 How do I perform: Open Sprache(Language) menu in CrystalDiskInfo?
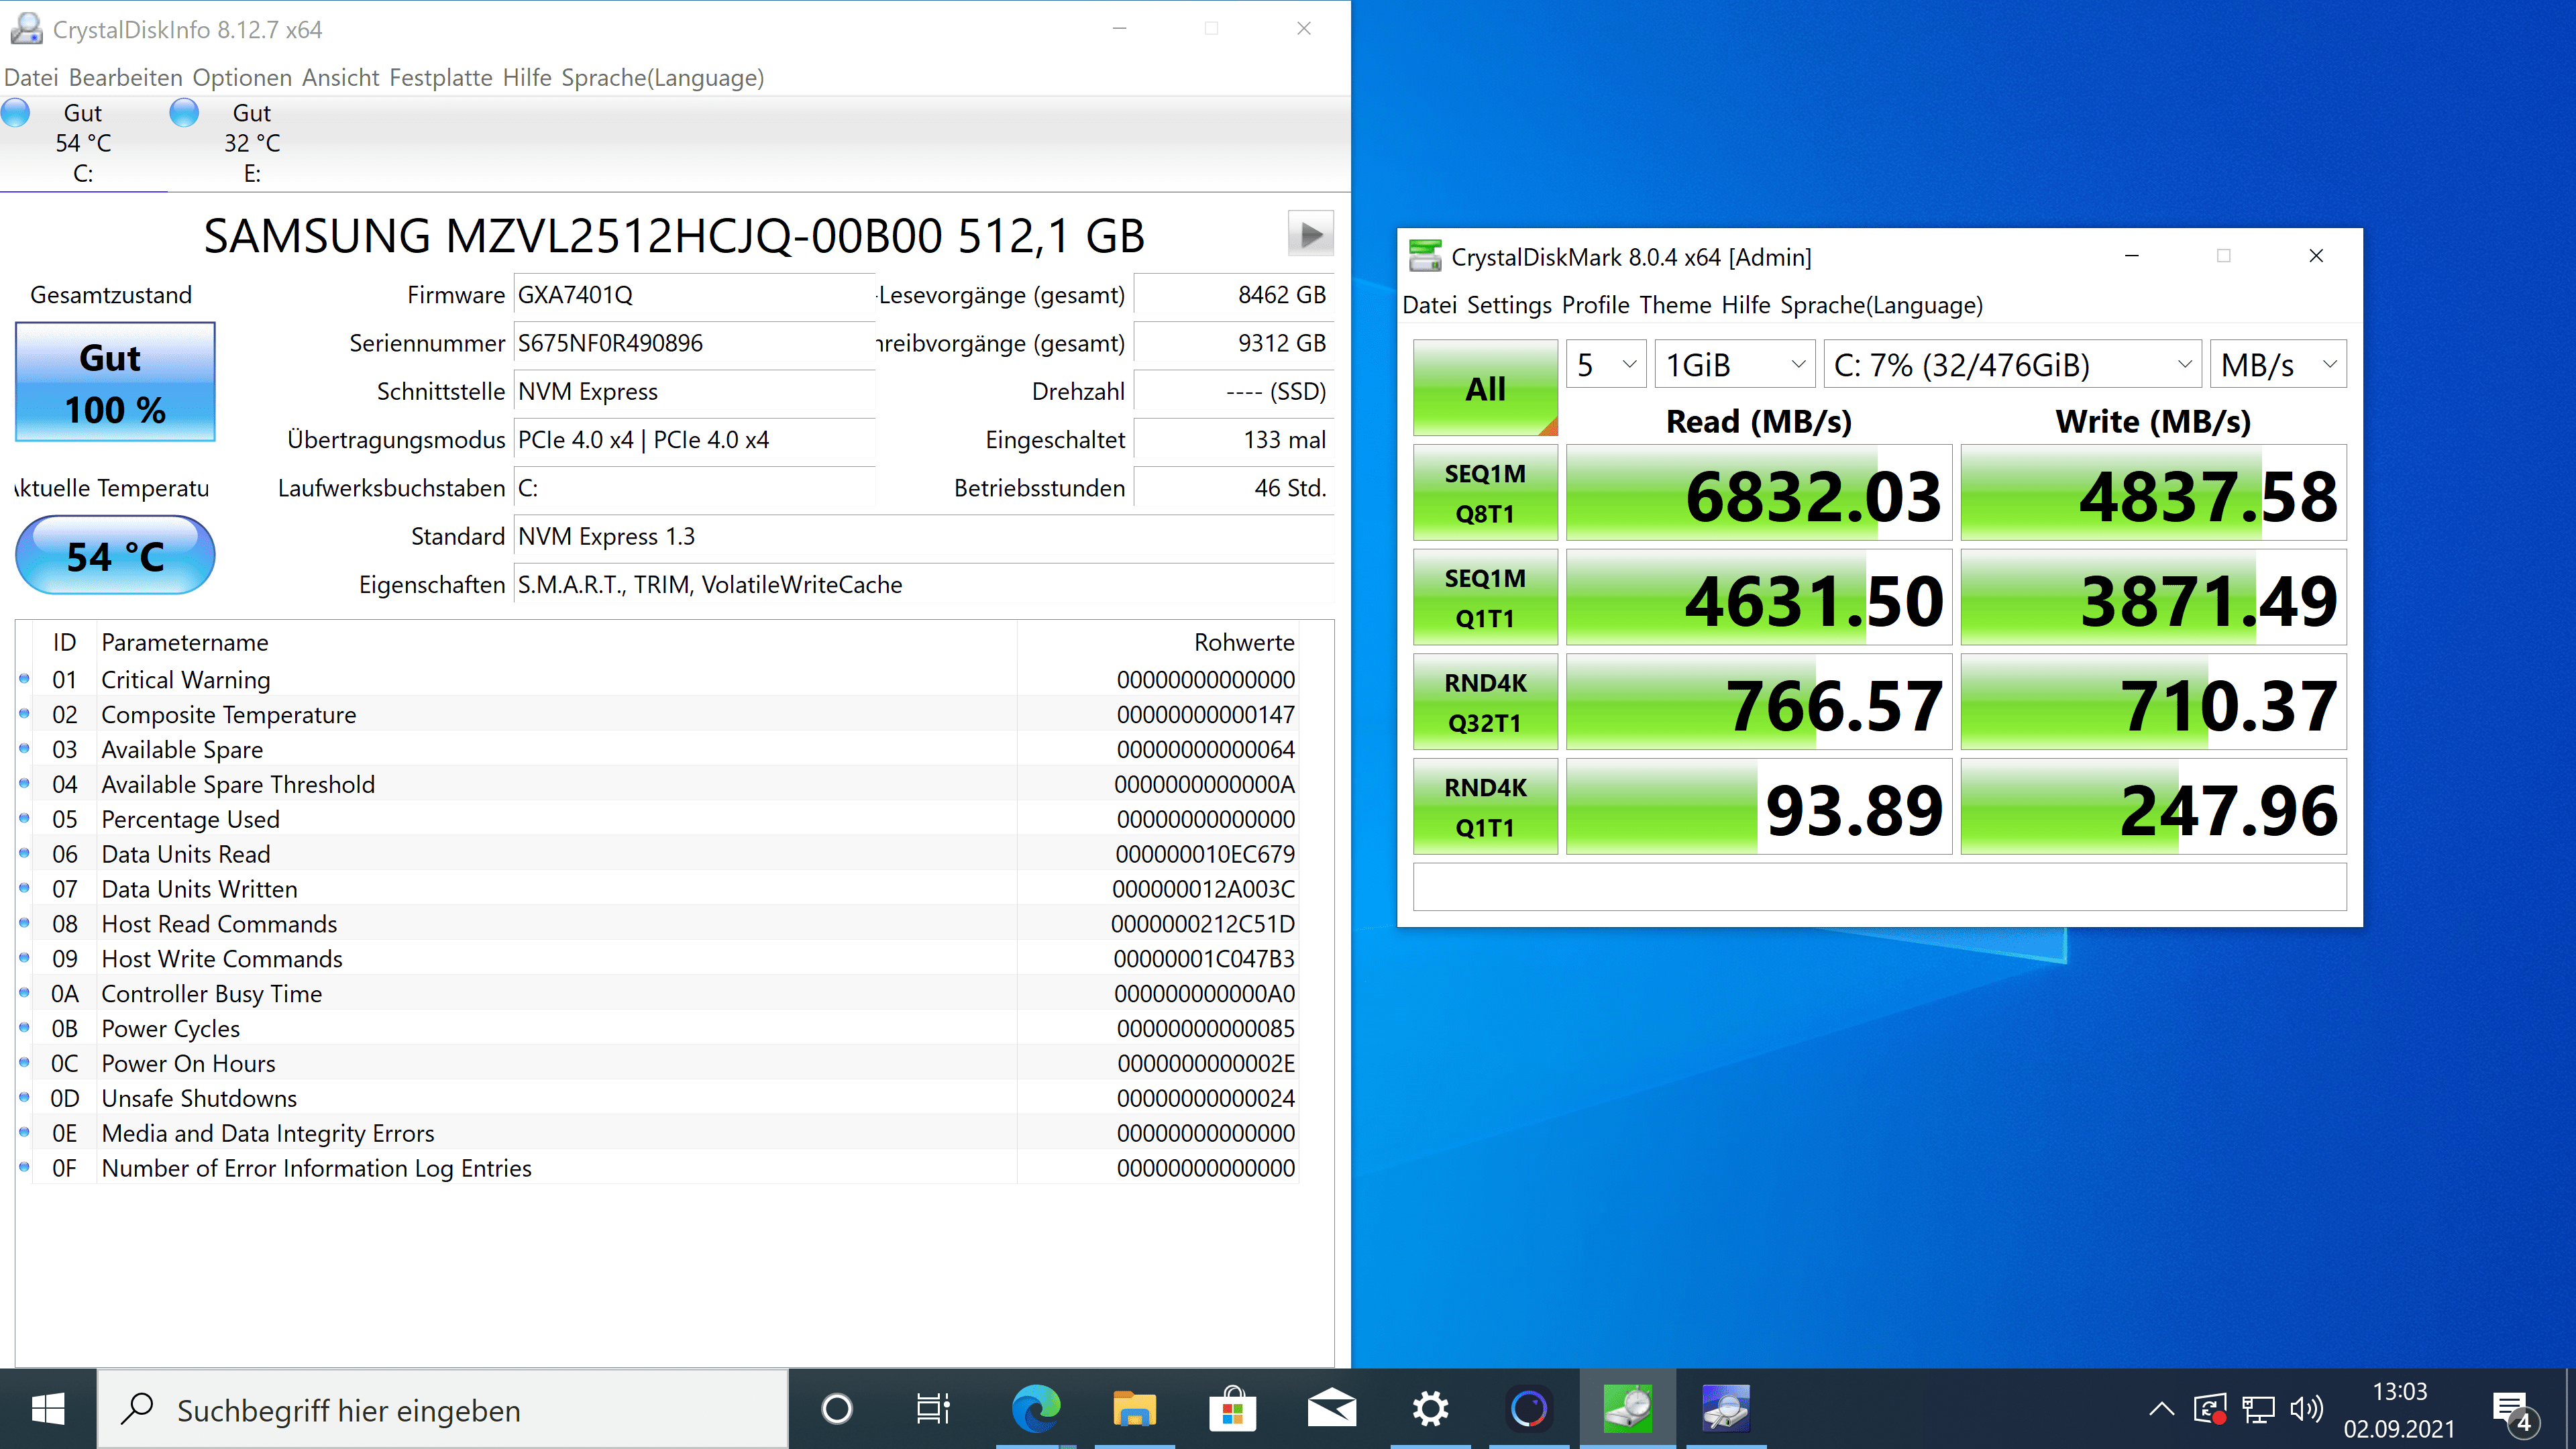(x=662, y=77)
